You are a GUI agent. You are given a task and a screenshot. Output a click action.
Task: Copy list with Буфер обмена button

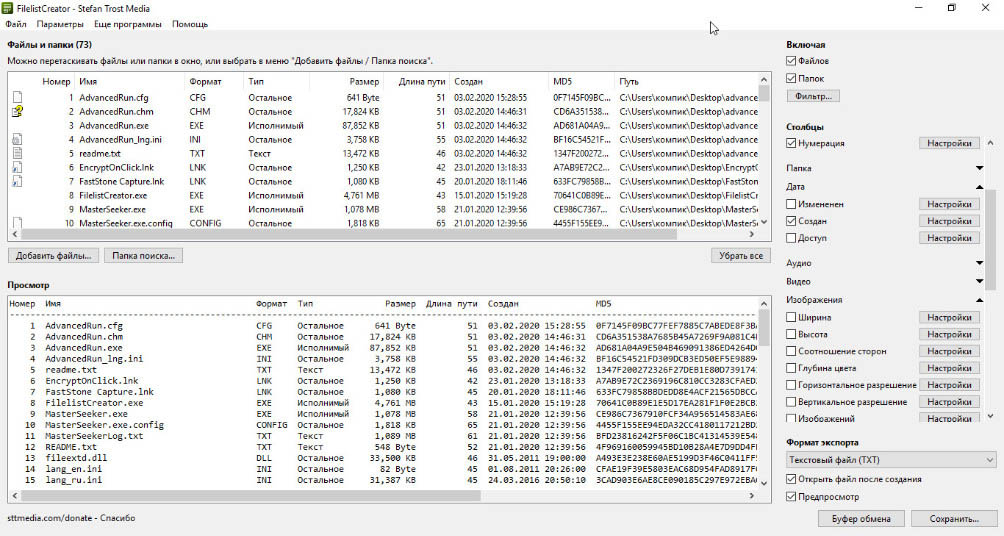(861, 519)
